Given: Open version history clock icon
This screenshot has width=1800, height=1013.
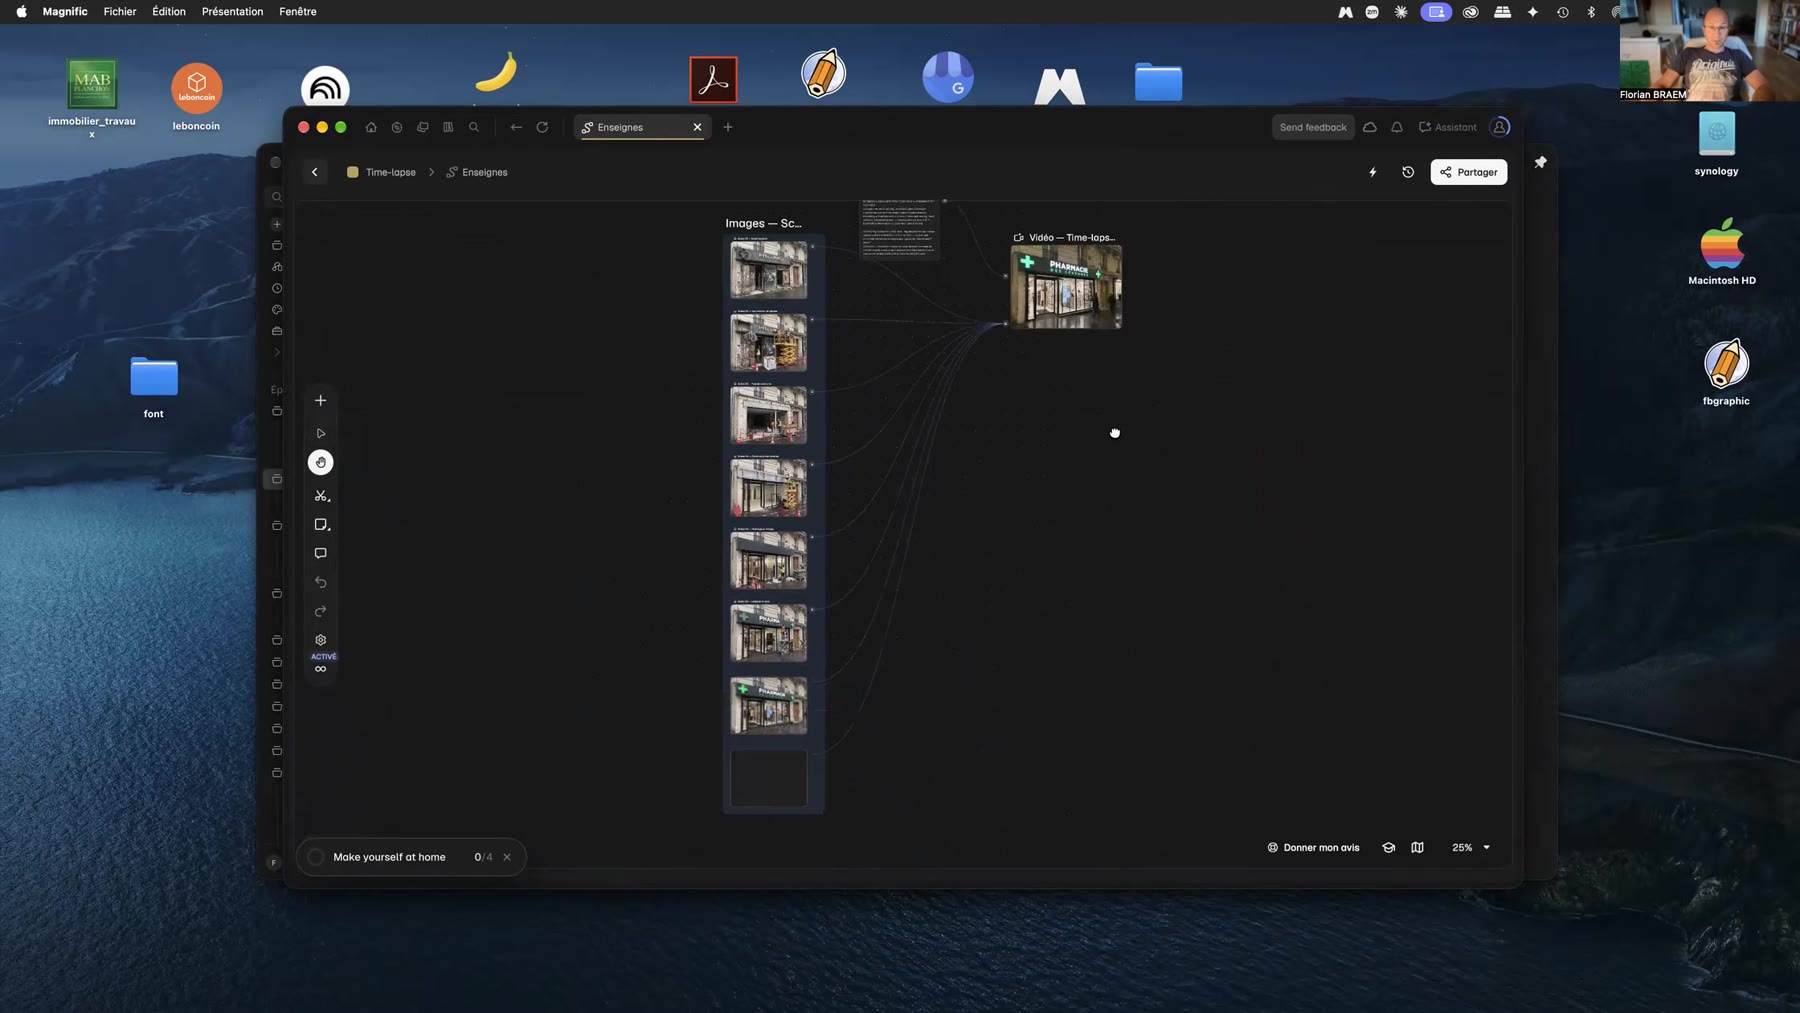Looking at the screenshot, I should click(x=1408, y=172).
